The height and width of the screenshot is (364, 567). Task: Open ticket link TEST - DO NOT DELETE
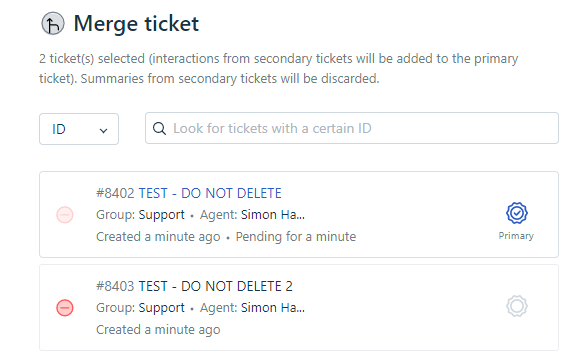[x=210, y=193]
